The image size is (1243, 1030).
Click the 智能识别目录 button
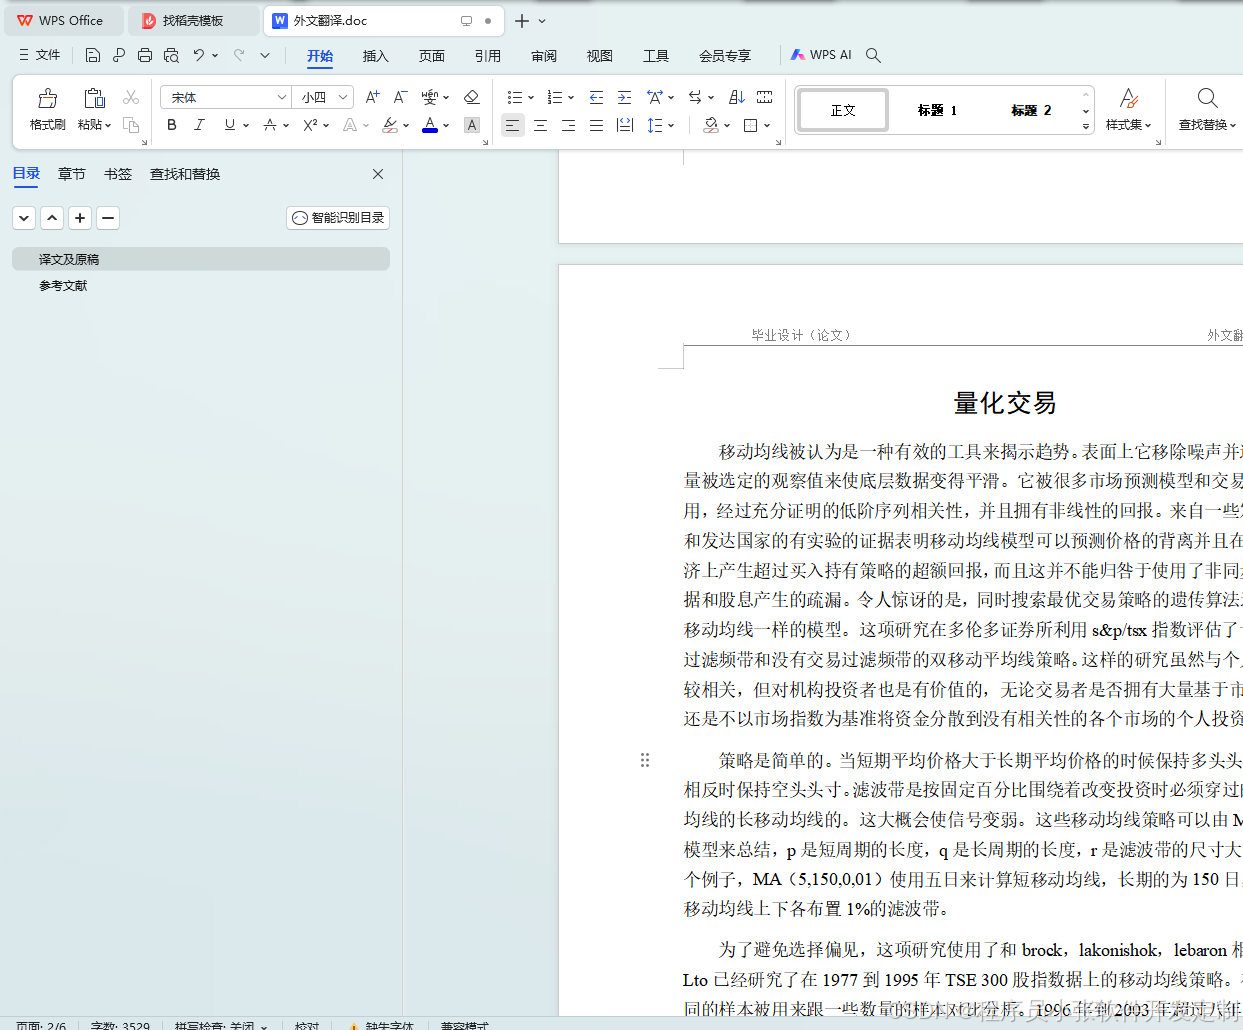coord(337,217)
